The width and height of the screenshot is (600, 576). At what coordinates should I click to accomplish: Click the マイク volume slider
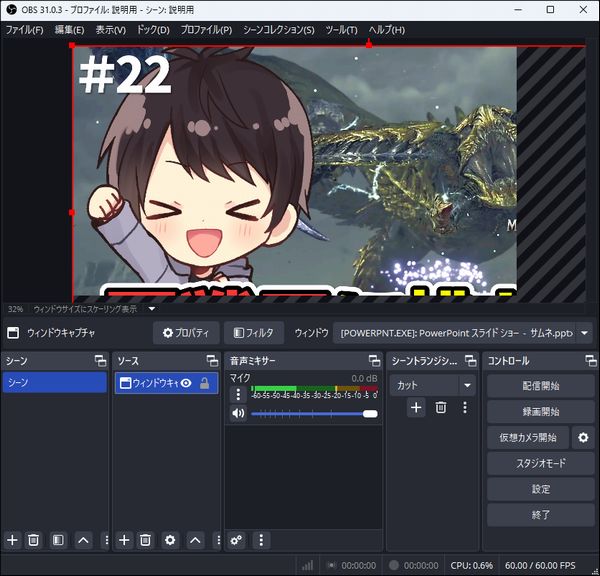click(315, 414)
